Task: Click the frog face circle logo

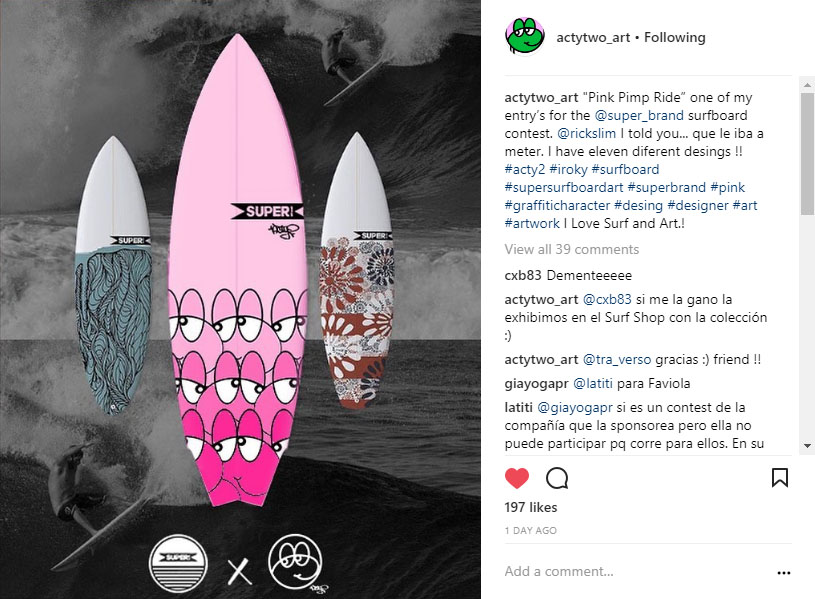Action: click(296, 562)
